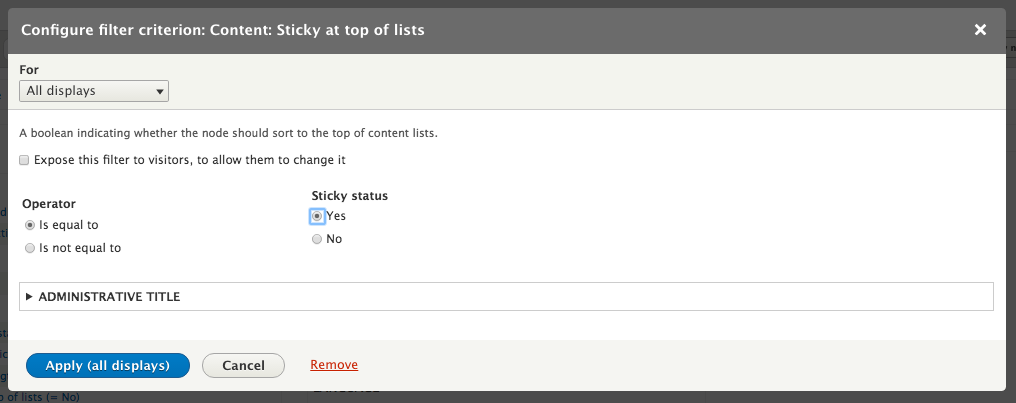The width and height of the screenshot is (1016, 403).
Task: Click the 'Operator' group label
Action: pos(49,203)
